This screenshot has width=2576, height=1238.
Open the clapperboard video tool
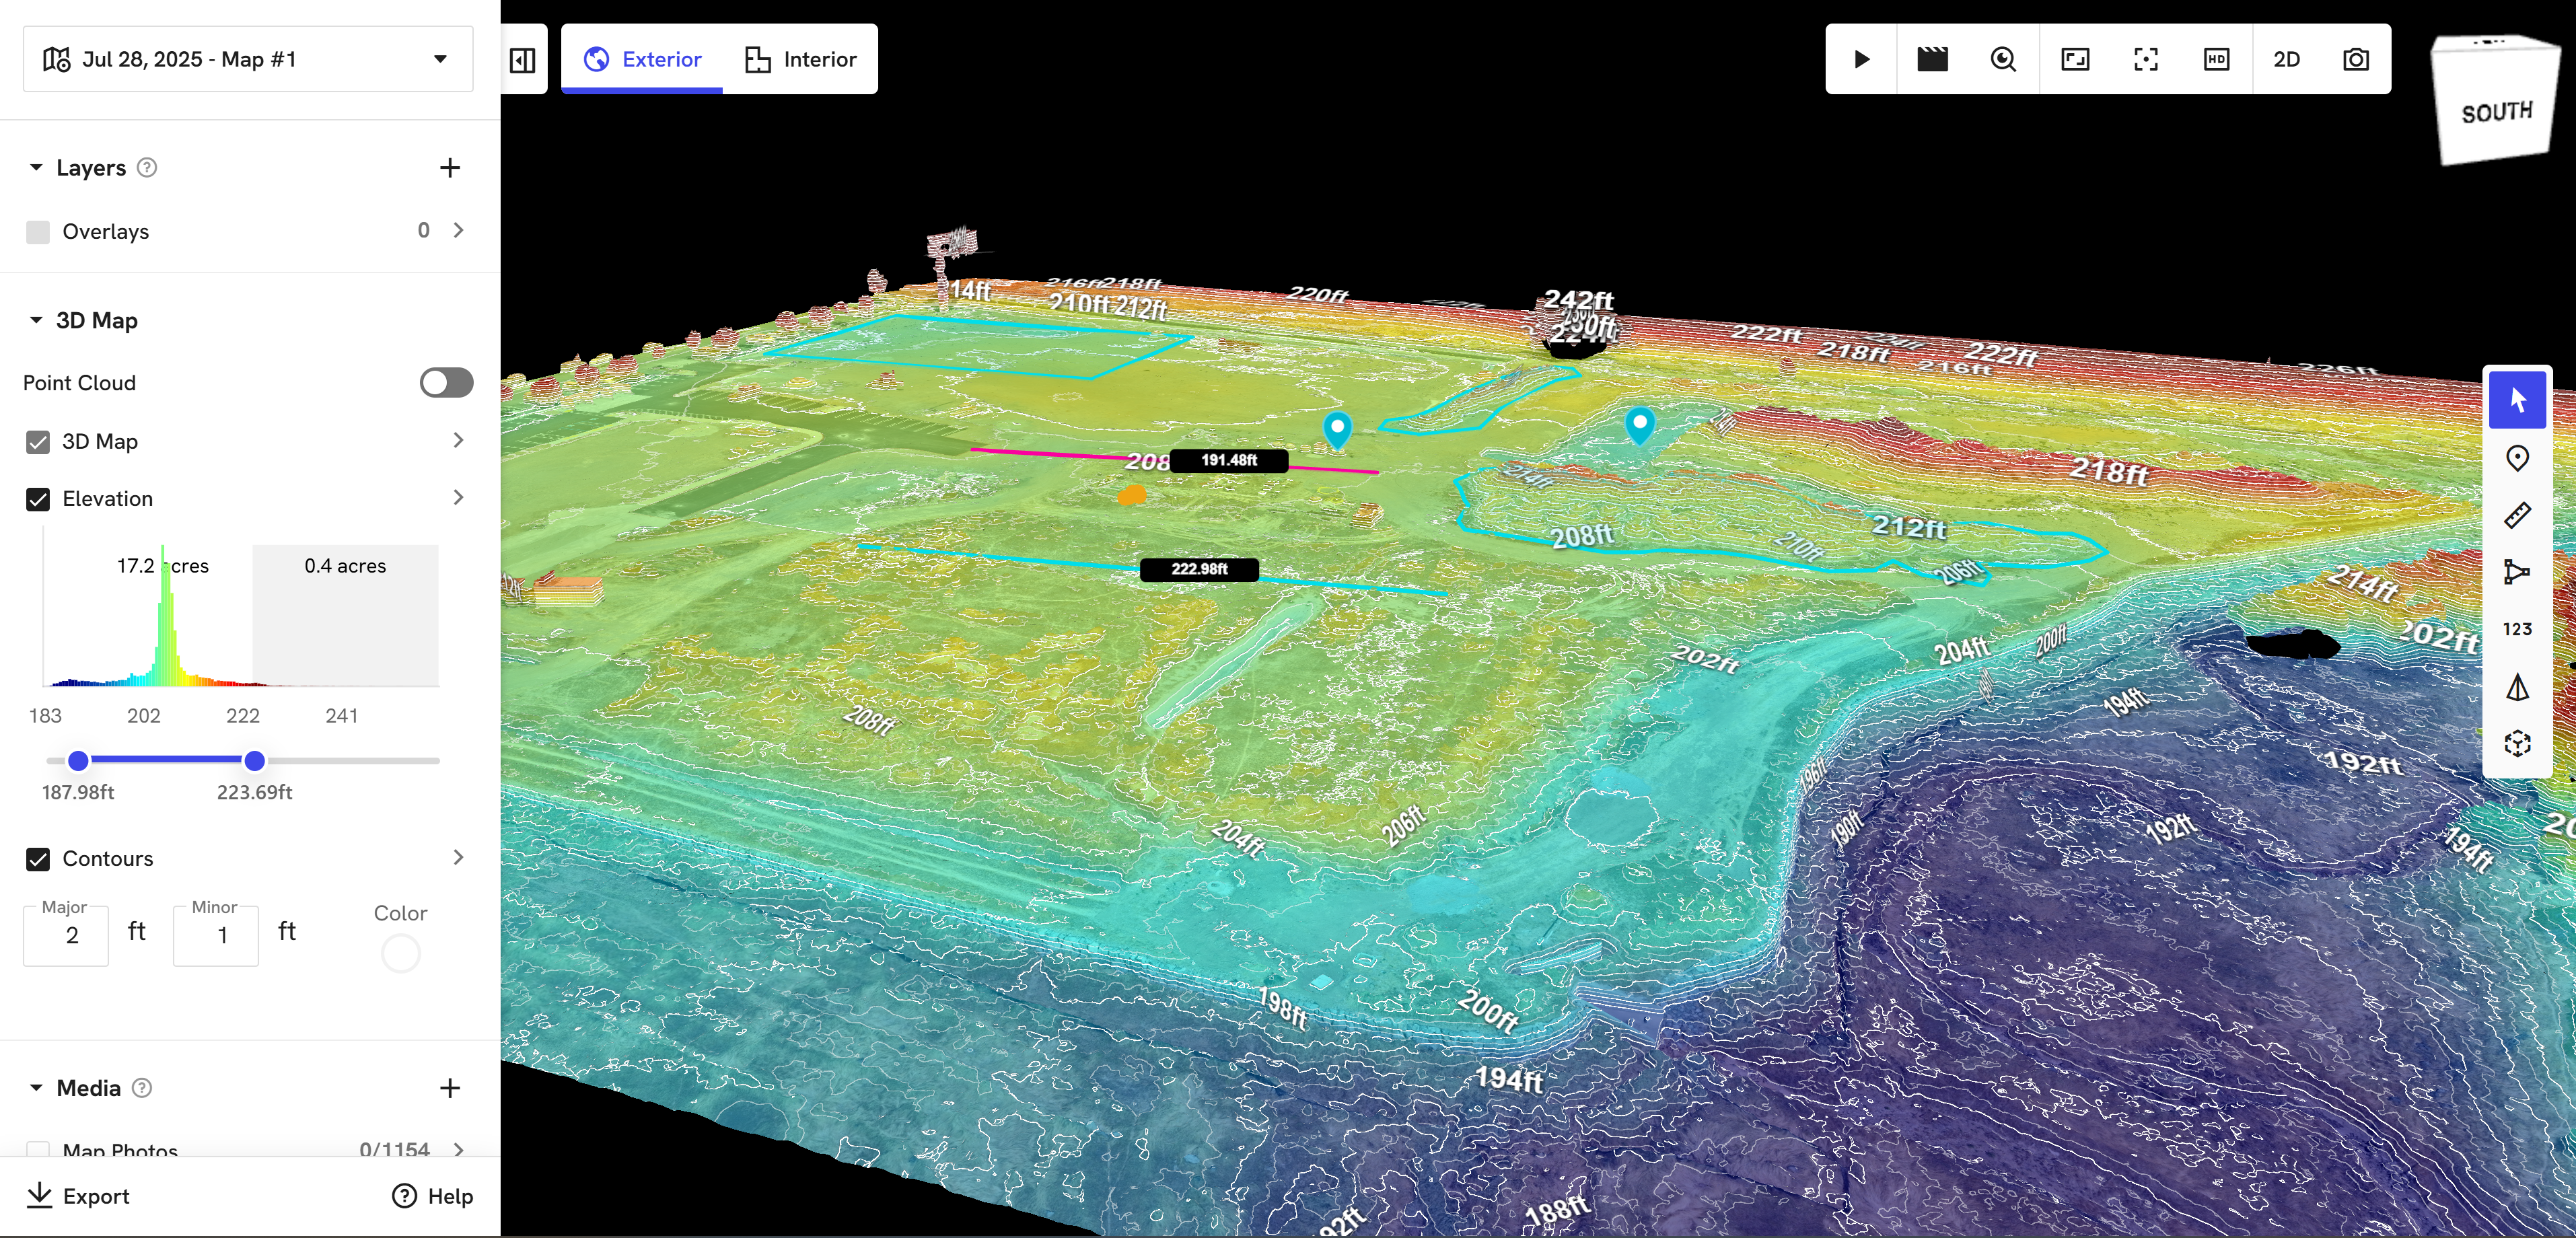point(1932,59)
